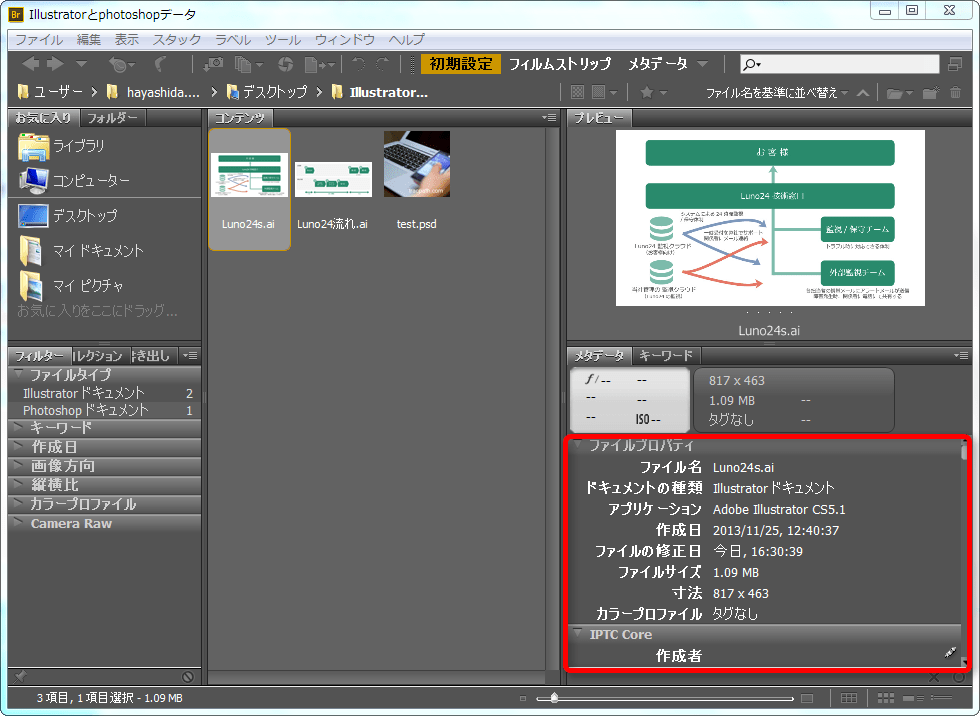Viewport: 980px width, 716px height.
Task: Open the ファイル名を基準に並べ替え sort dropdown
Action: pos(777,92)
